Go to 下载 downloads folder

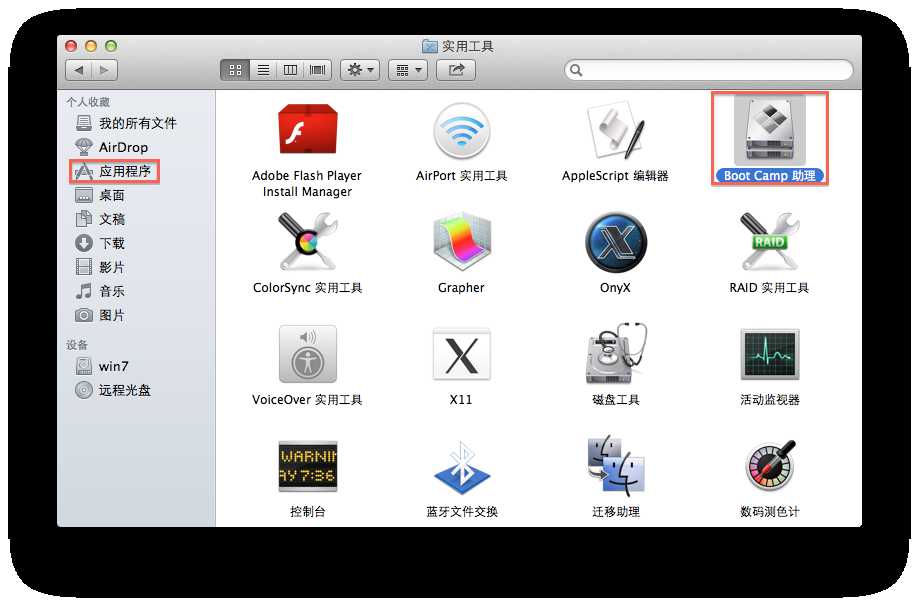(100, 243)
